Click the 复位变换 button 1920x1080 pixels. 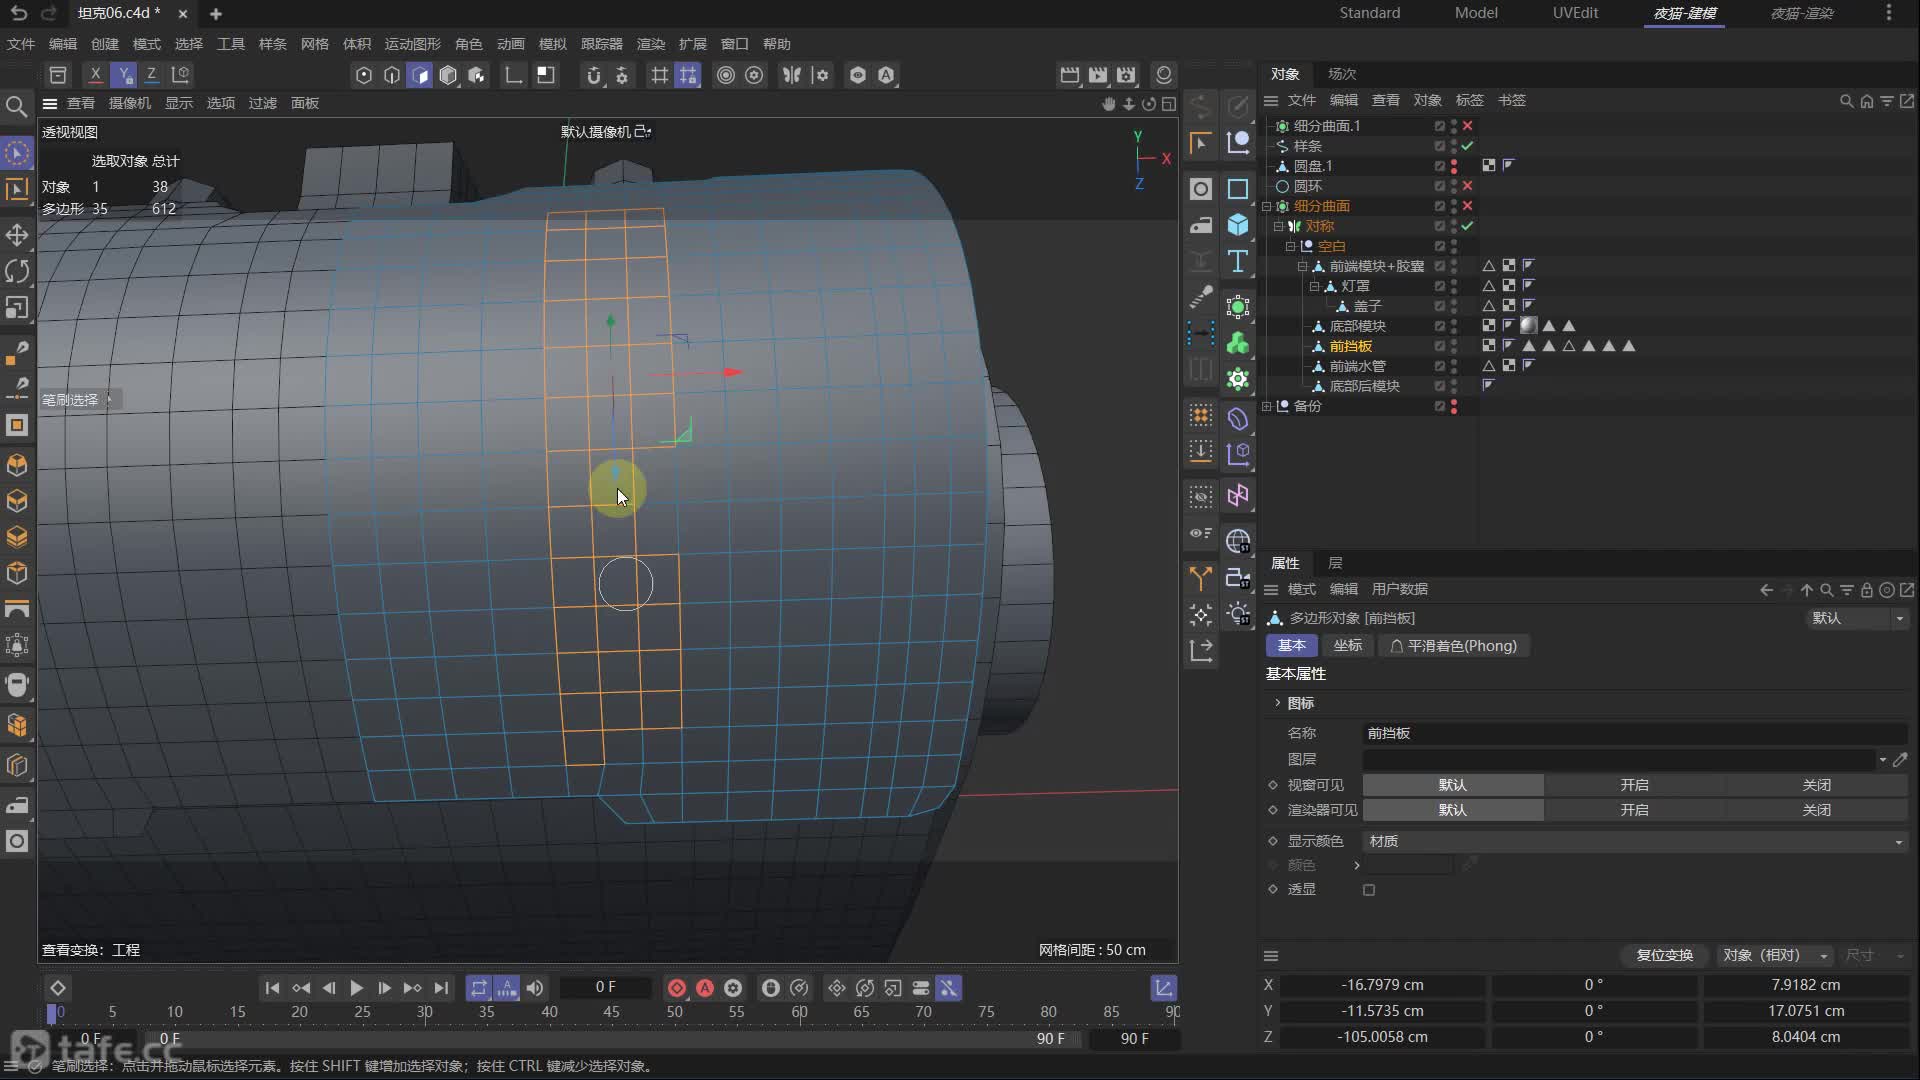coord(1664,955)
